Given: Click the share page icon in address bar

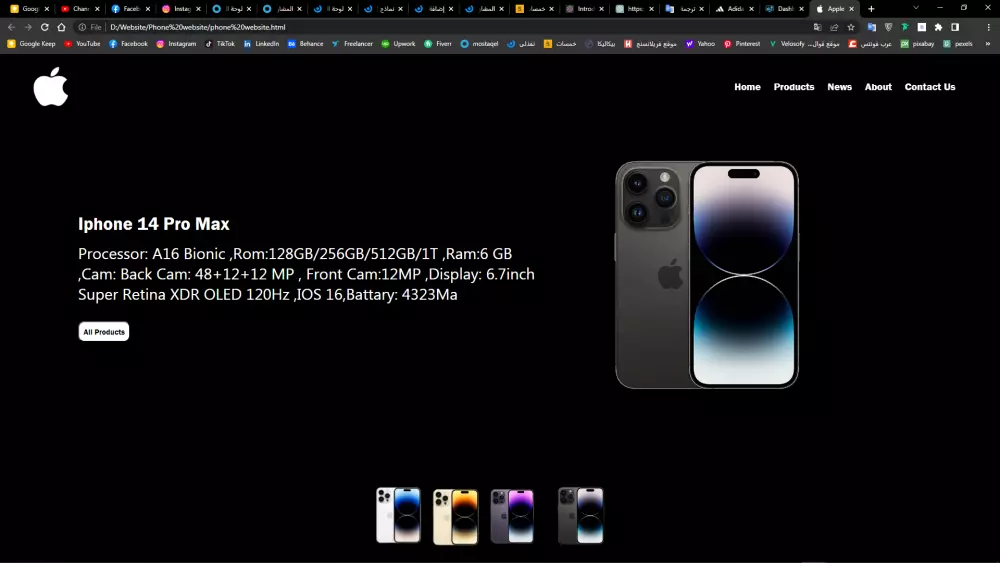Looking at the screenshot, I should tap(834, 27).
